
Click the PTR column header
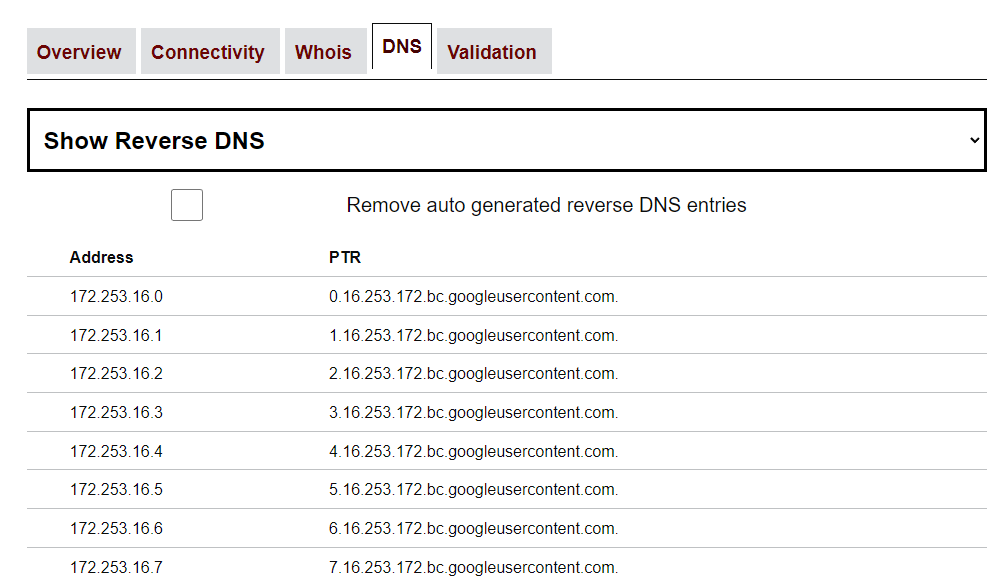(345, 257)
